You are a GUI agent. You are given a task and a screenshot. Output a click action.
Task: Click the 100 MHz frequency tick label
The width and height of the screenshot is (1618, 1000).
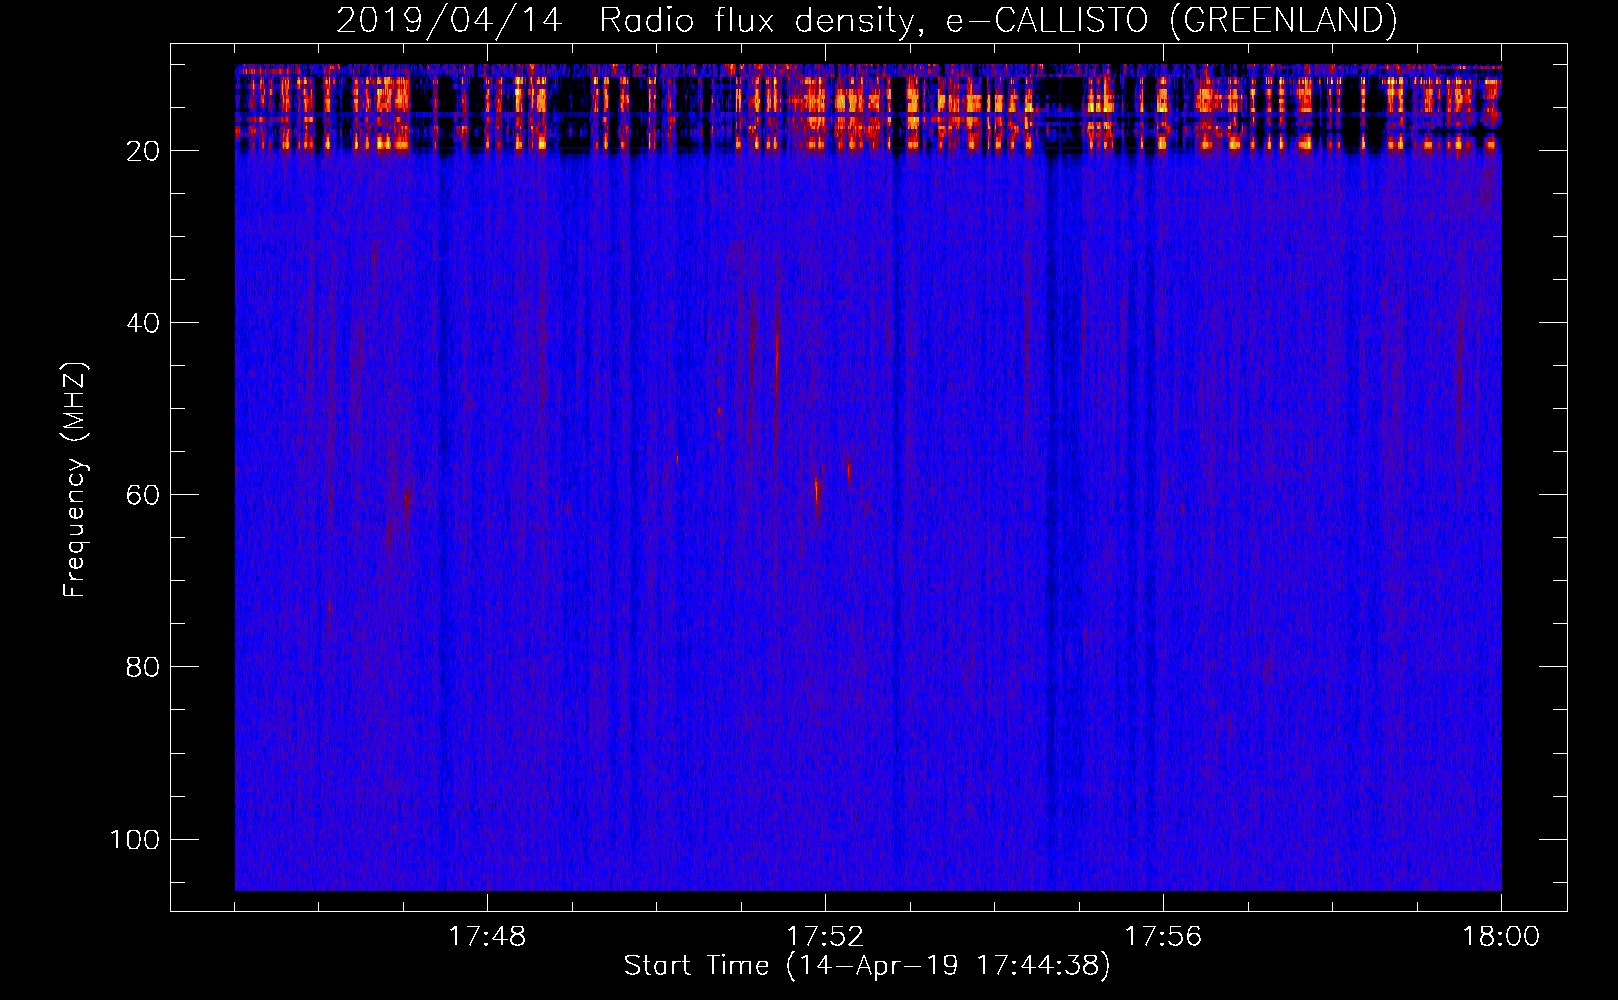click(135, 839)
